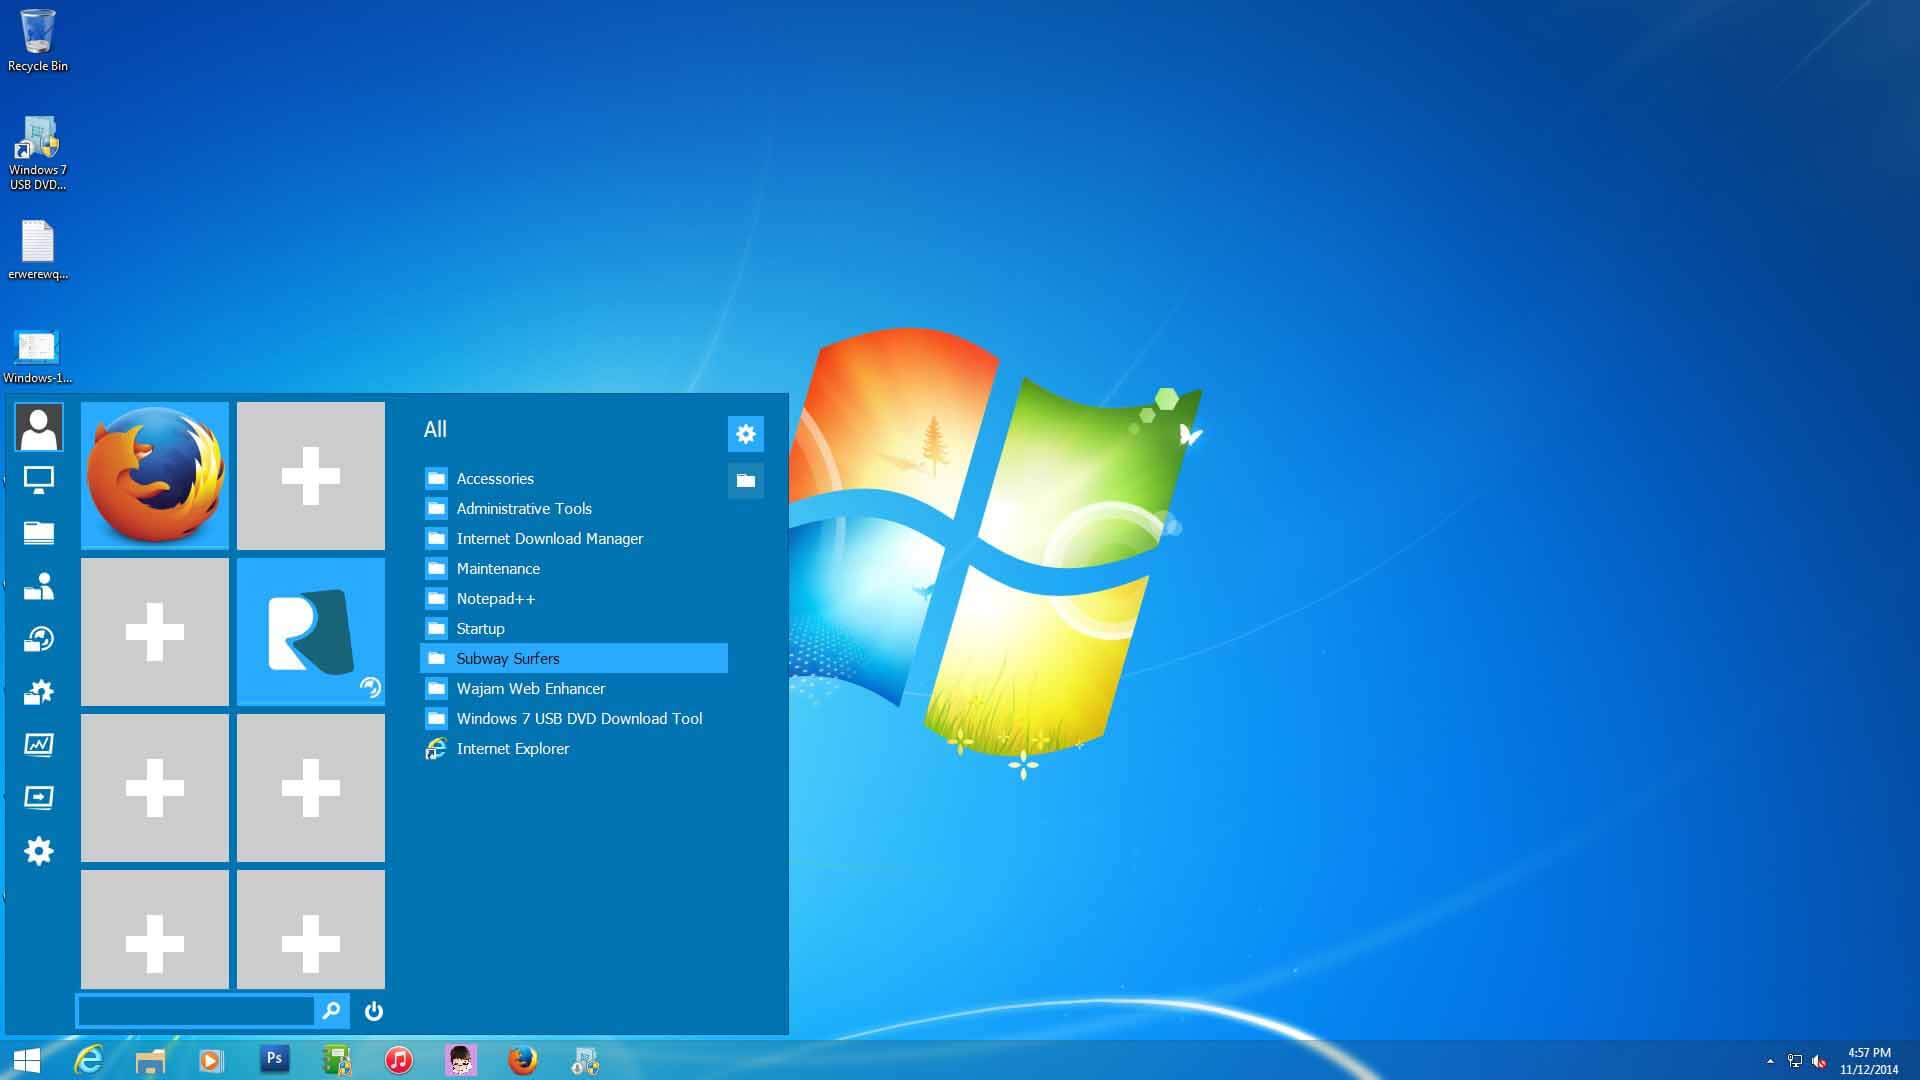The height and width of the screenshot is (1080, 1920).
Task: Open the user account avatar icon
Action: pos(39,427)
